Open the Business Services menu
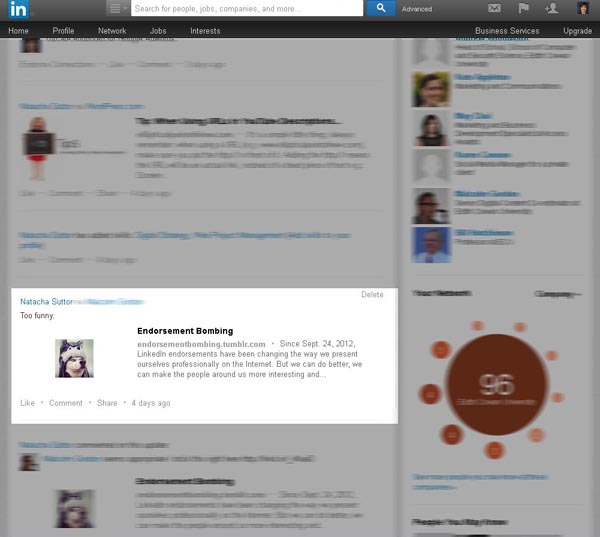Viewport: 600px width, 537px height. click(x=507, y=31)
